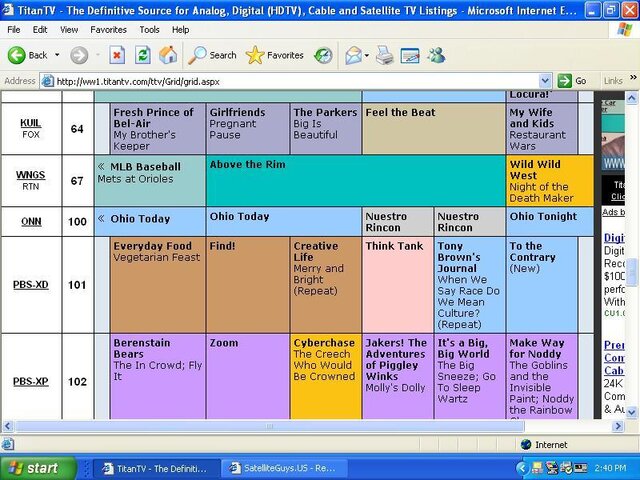Select the MLB Baseball Mets at Orioles listing
640x480 pixels.
tap(150, 180)
